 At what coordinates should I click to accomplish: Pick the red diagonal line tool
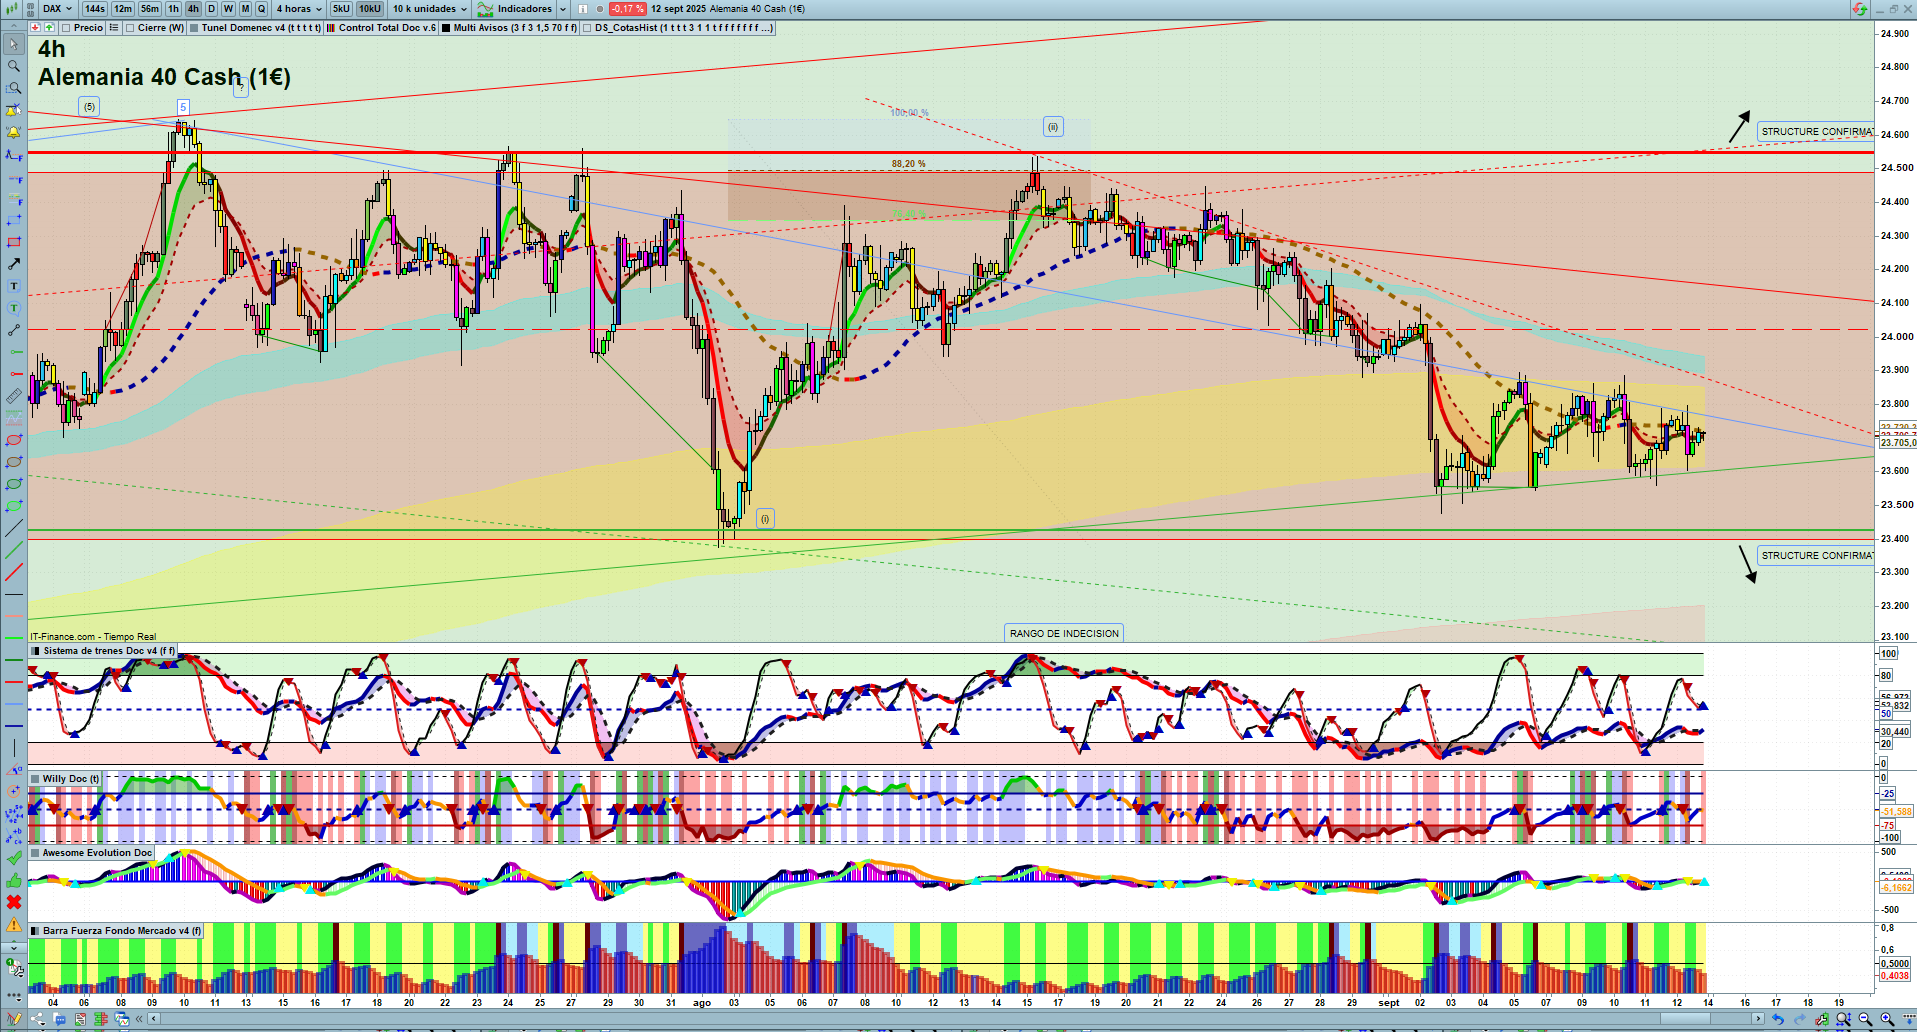pos(14,572)
